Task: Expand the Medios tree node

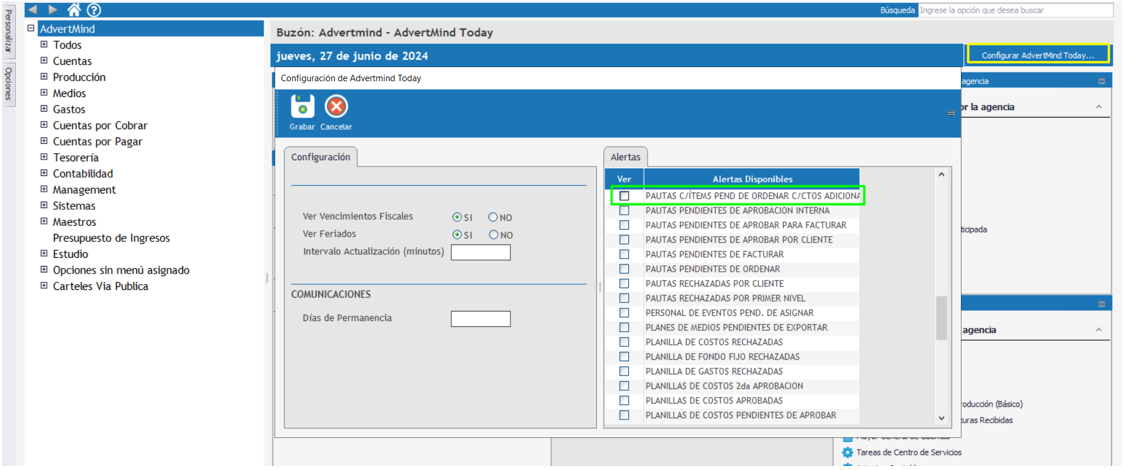Action: [44, 93]
